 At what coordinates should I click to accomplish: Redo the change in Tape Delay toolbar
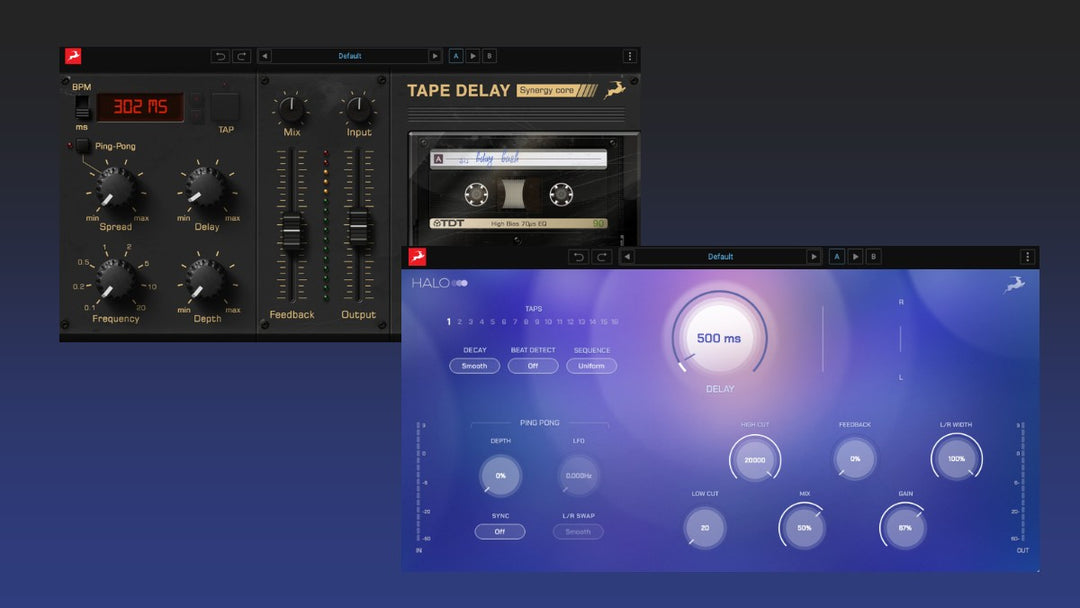[241, 56]
